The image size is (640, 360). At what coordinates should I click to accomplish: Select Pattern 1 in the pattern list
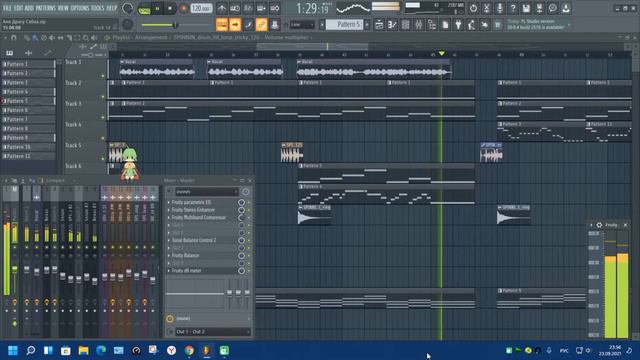point(28,64)
